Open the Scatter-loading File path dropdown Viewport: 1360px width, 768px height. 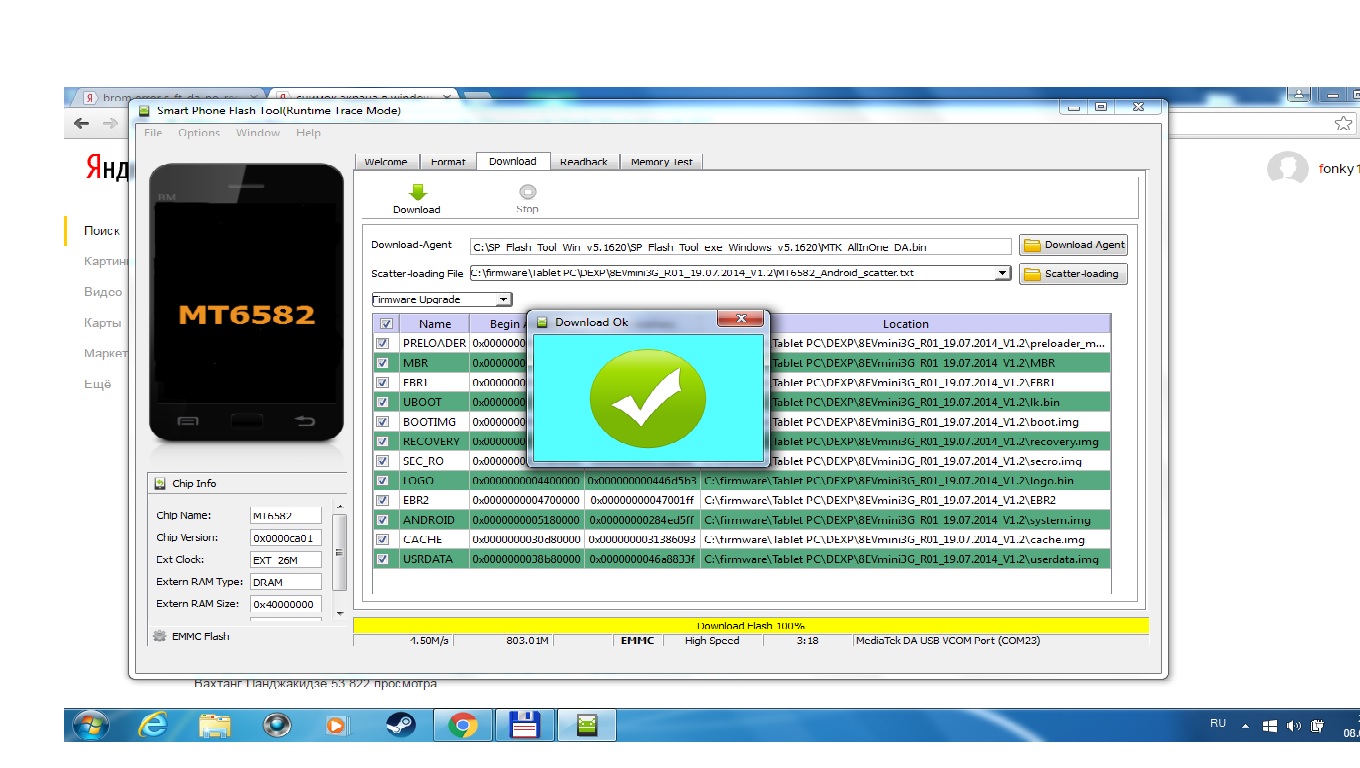[x=1003, y=273]
